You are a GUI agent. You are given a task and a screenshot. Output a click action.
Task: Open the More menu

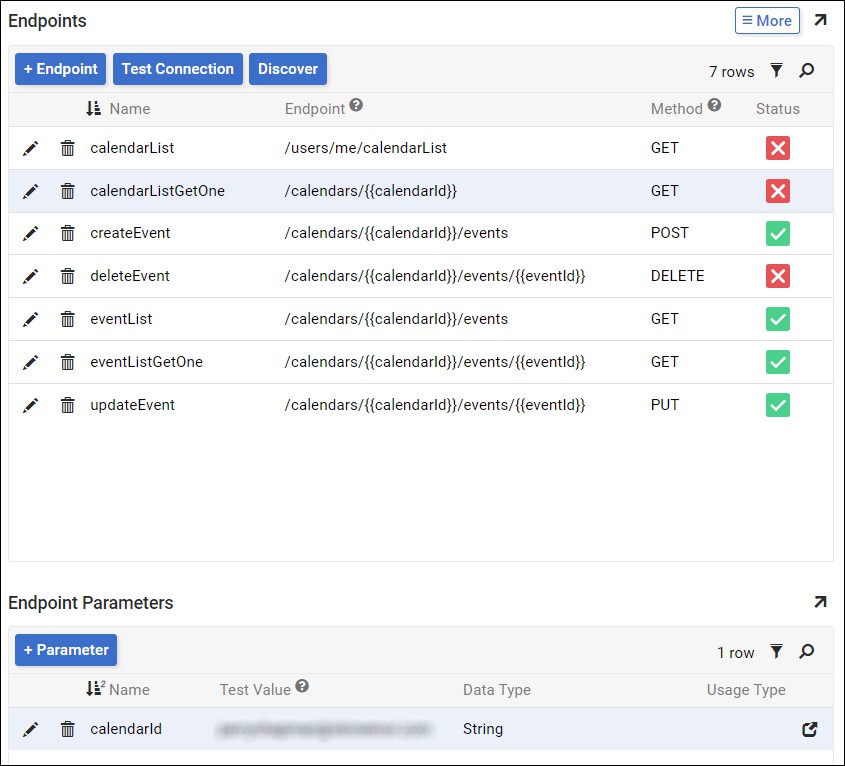767,20
